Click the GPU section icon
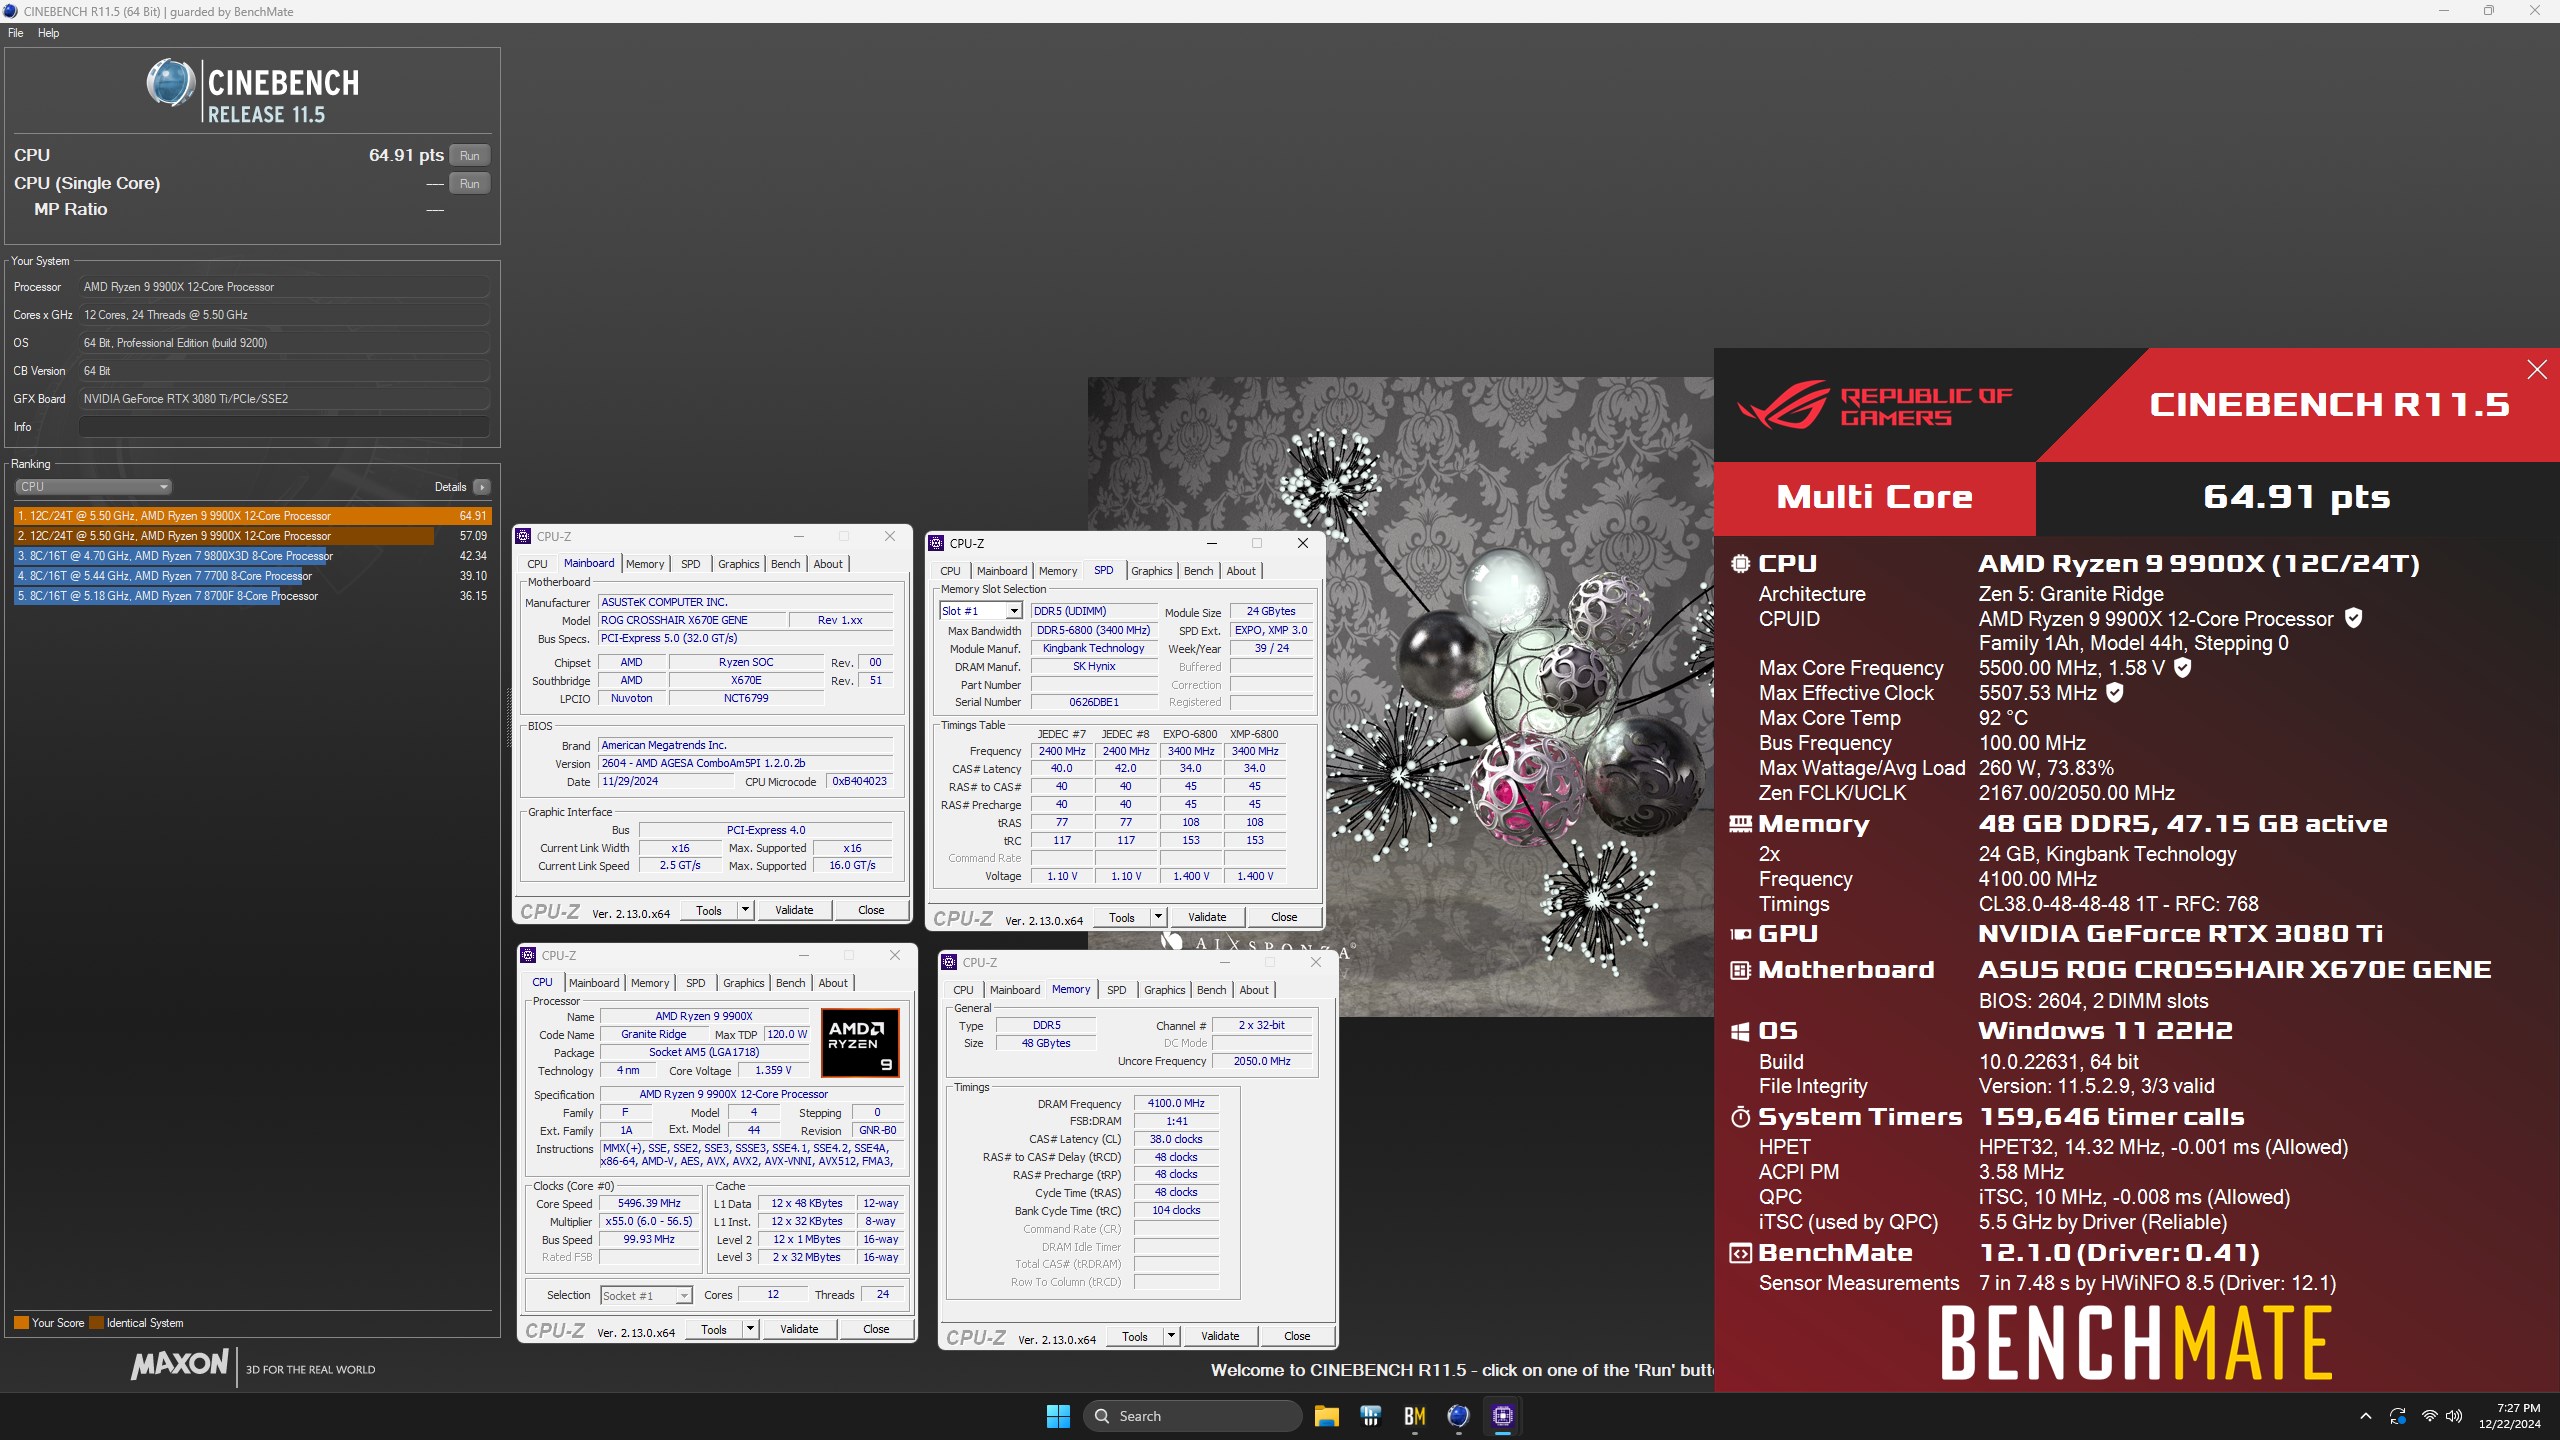This screenshot has width=2560, height=1440. click(x=1740, y=934)
